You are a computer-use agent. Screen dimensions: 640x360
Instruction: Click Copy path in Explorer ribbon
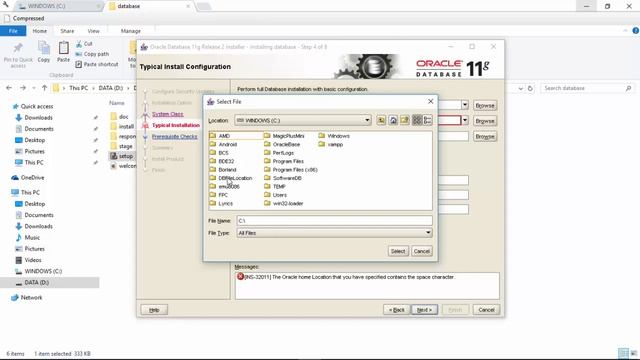click(x=92, y=54)
